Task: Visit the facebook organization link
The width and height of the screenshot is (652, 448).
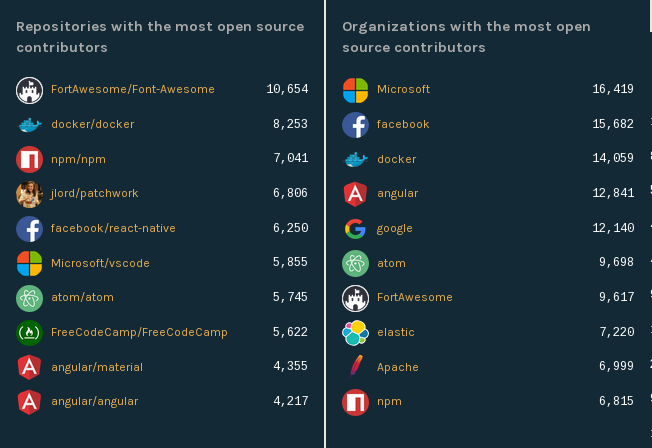Action: tap(403, 124)
